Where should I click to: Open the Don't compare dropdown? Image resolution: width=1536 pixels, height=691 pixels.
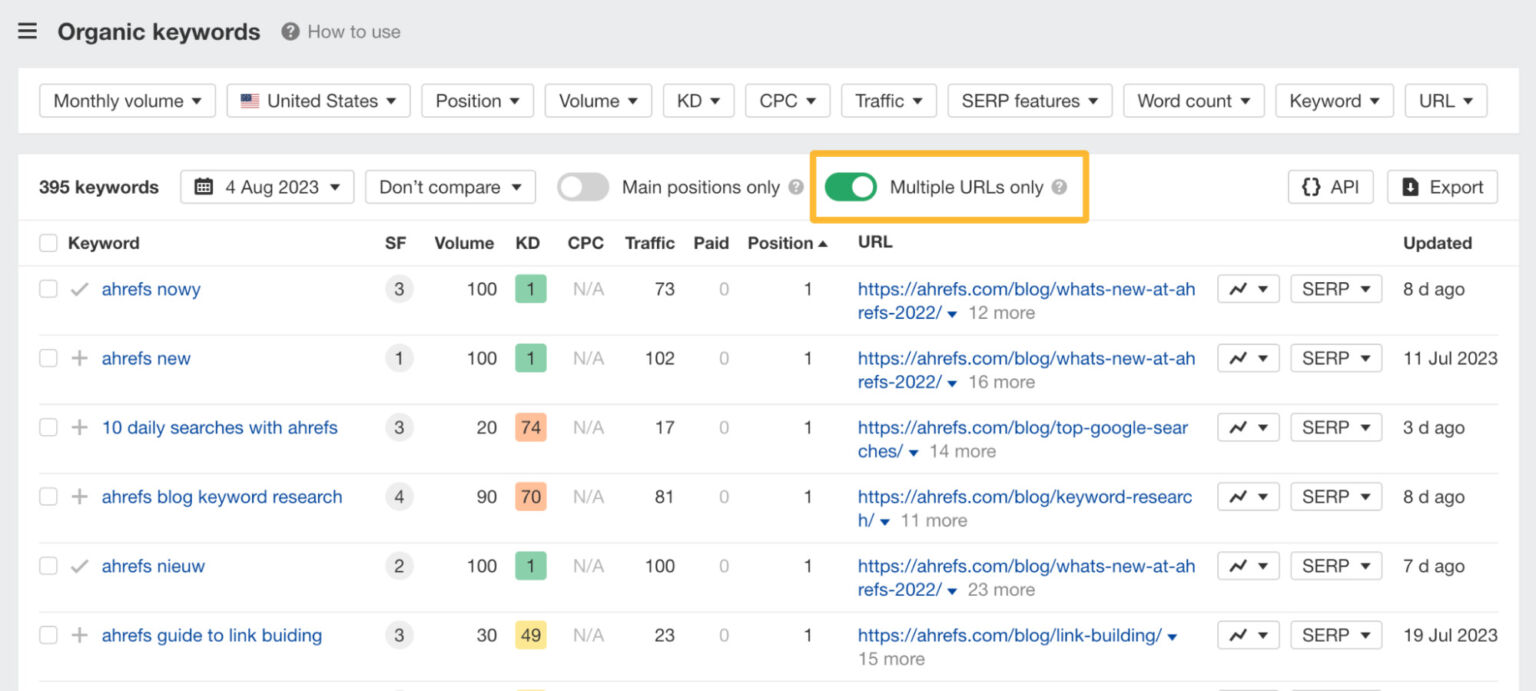click(450, 187)
